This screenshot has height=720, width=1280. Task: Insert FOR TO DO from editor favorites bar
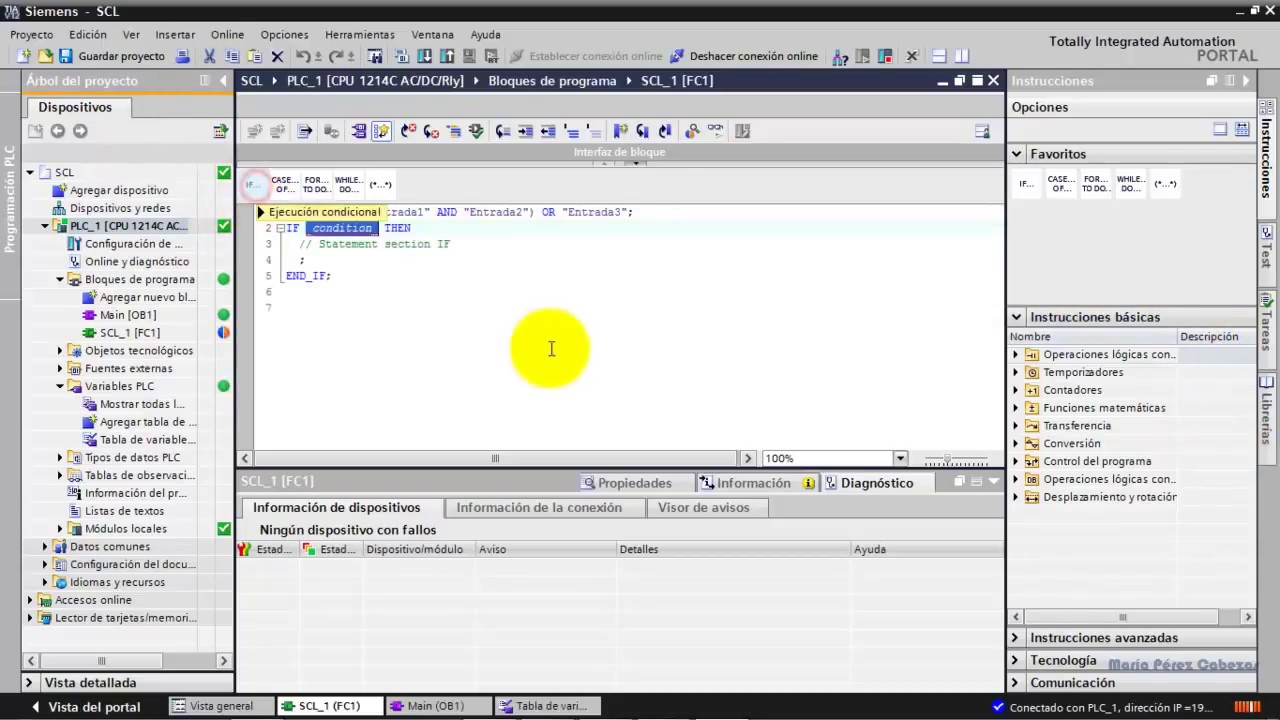tap(316, 184)
